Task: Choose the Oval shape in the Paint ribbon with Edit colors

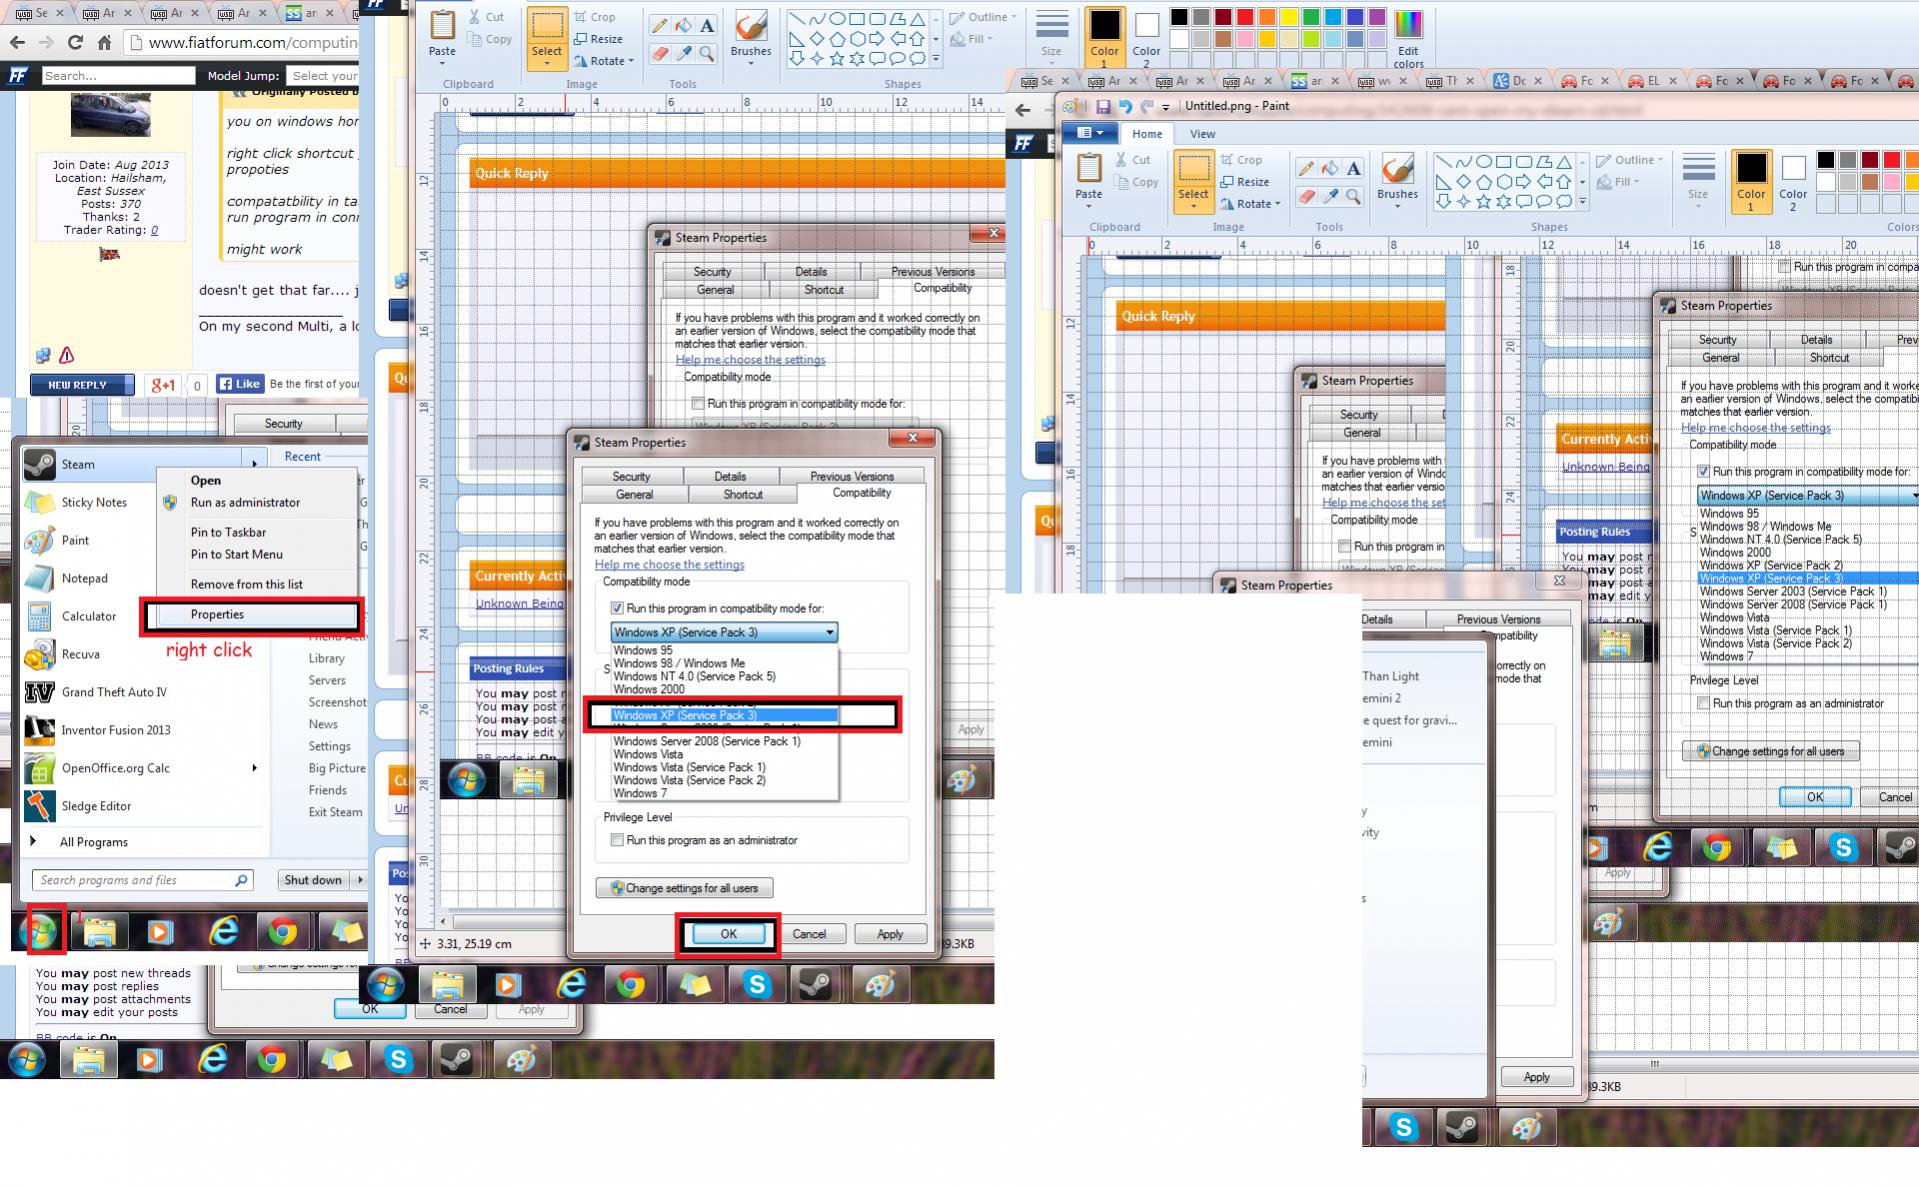Action: pos(837,19)
